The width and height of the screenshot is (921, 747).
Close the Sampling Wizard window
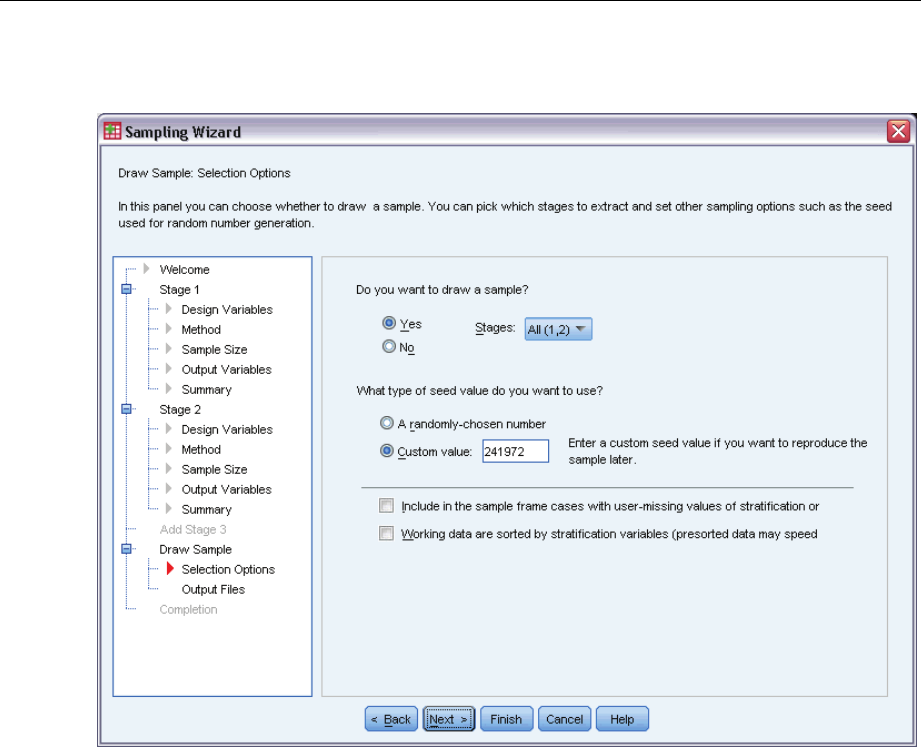898,131
